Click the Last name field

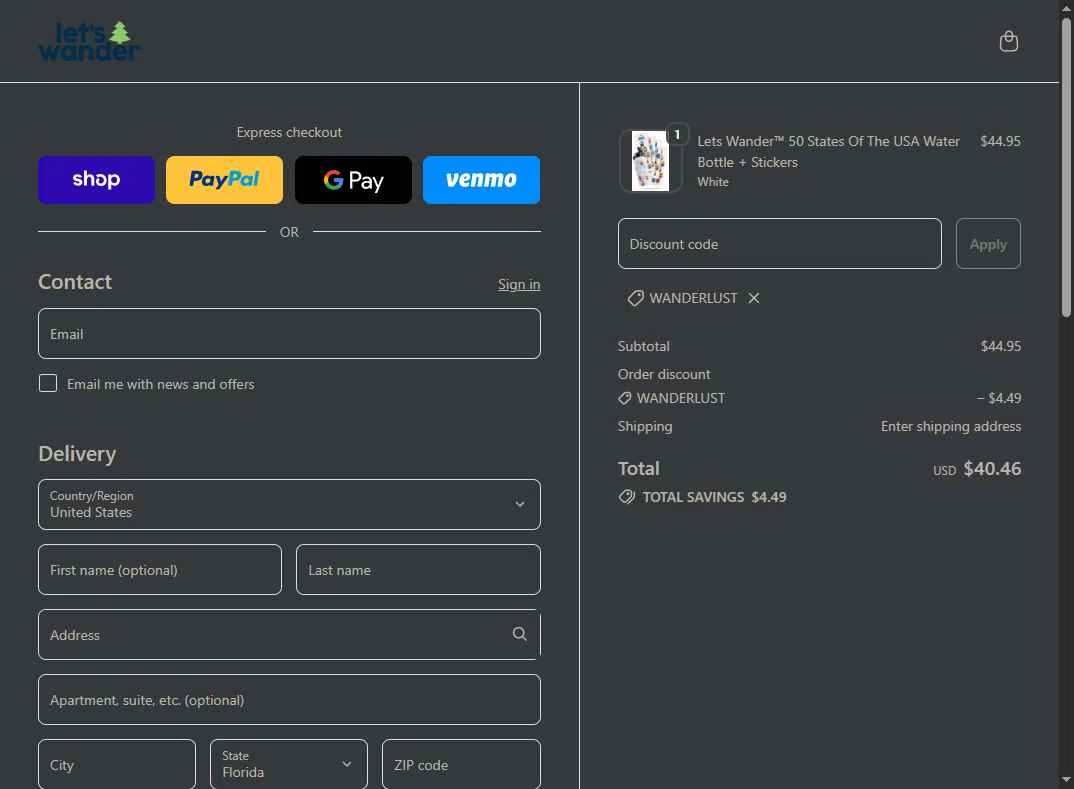(418, 570)
